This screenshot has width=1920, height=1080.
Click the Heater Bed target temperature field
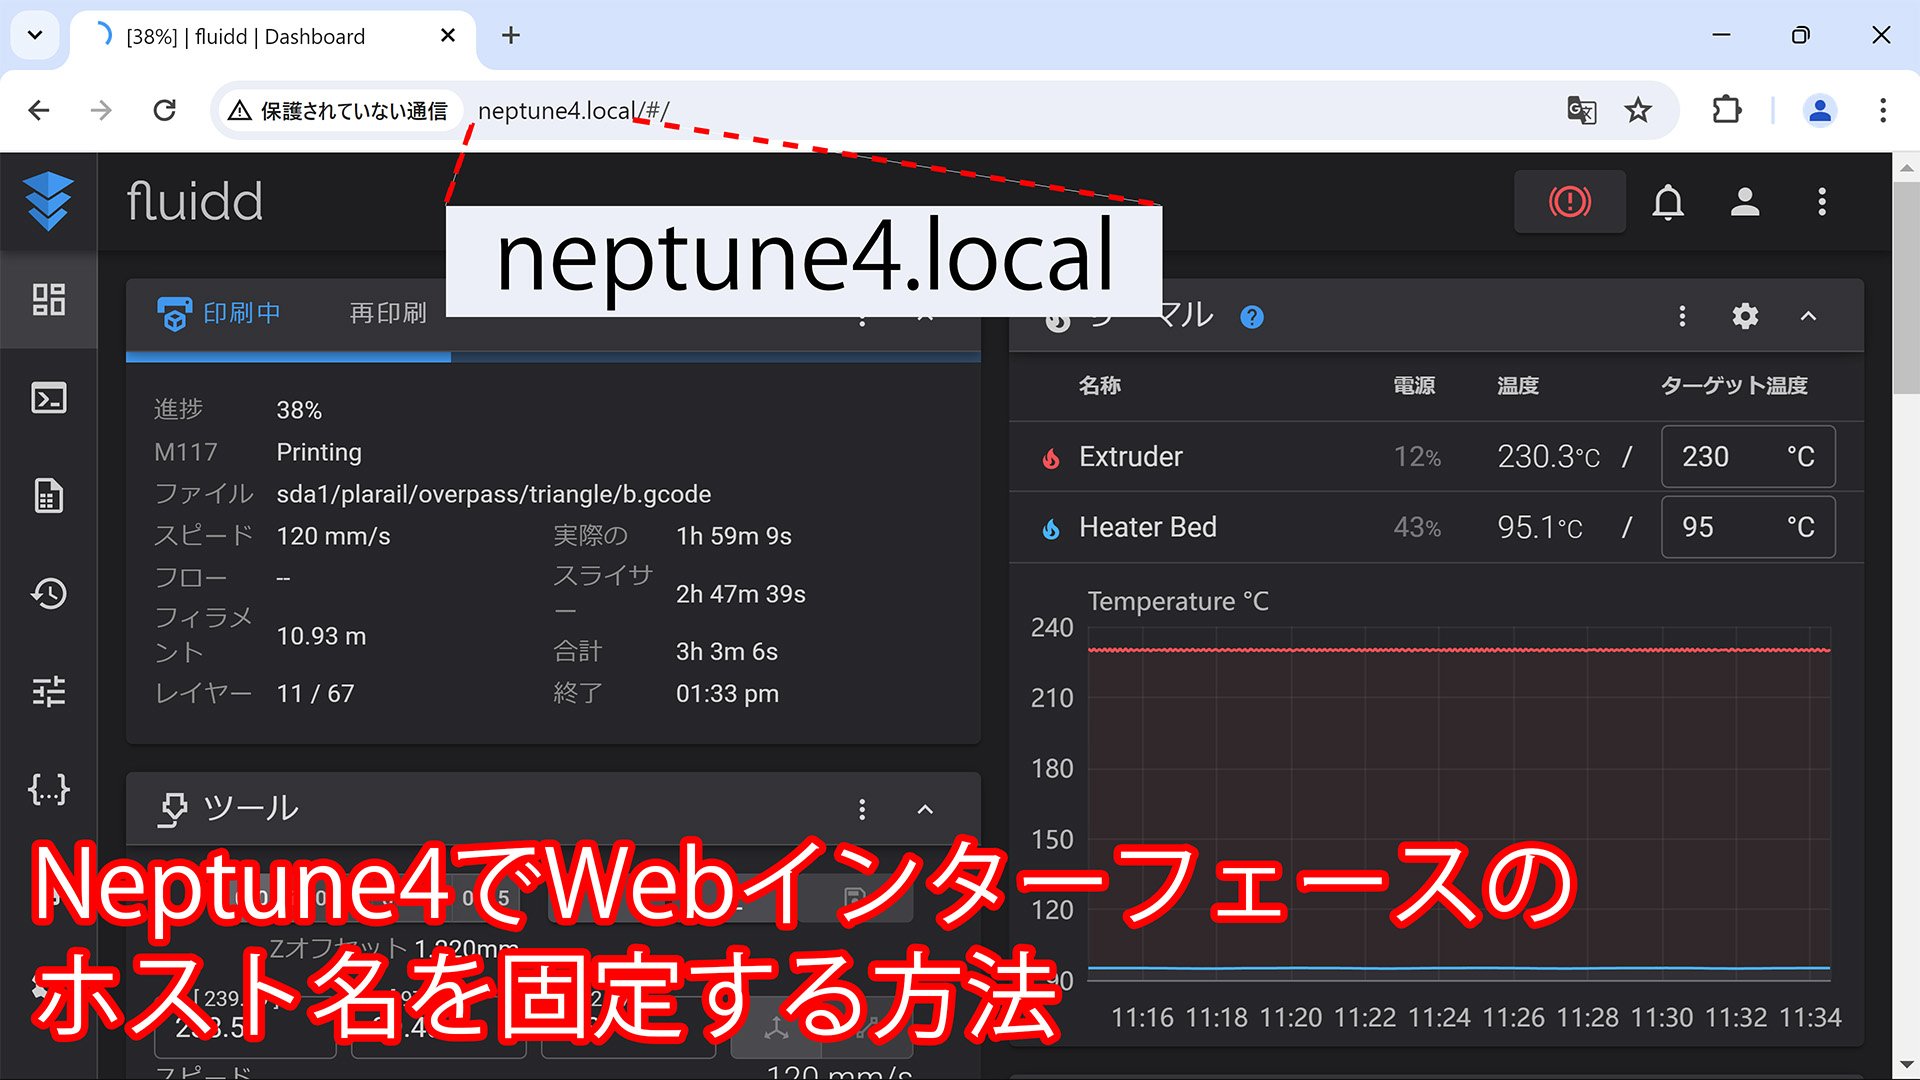[x=1748, y=527]
